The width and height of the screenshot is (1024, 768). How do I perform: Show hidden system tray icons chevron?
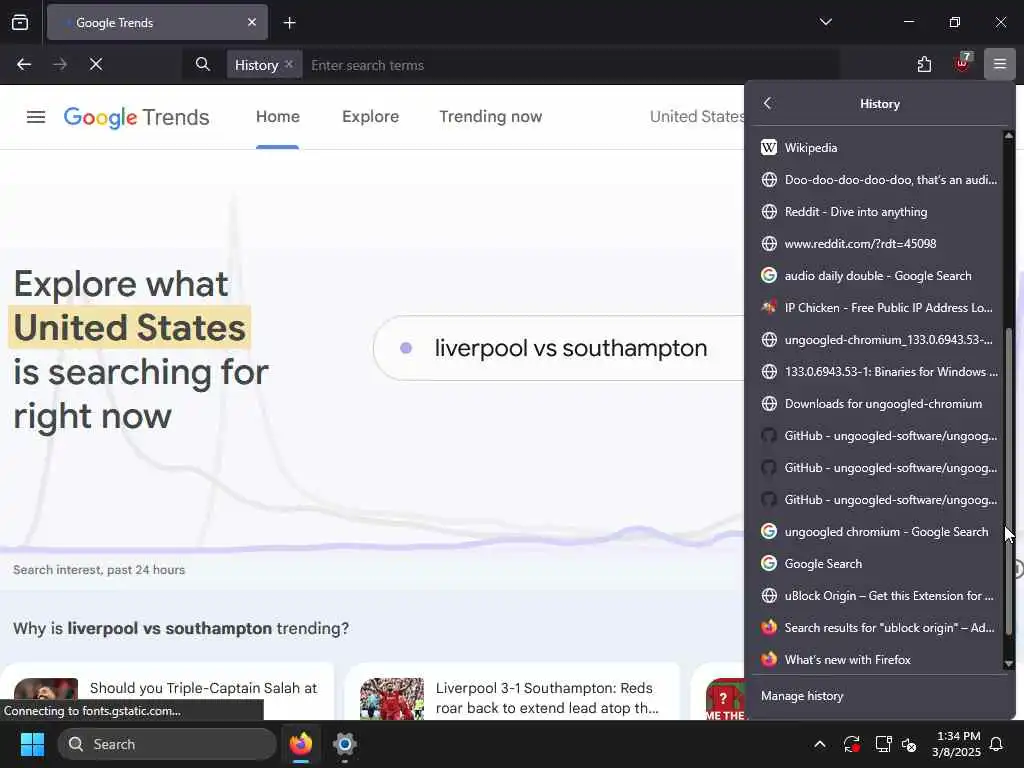pyautogui.click(x=820, y=744)
